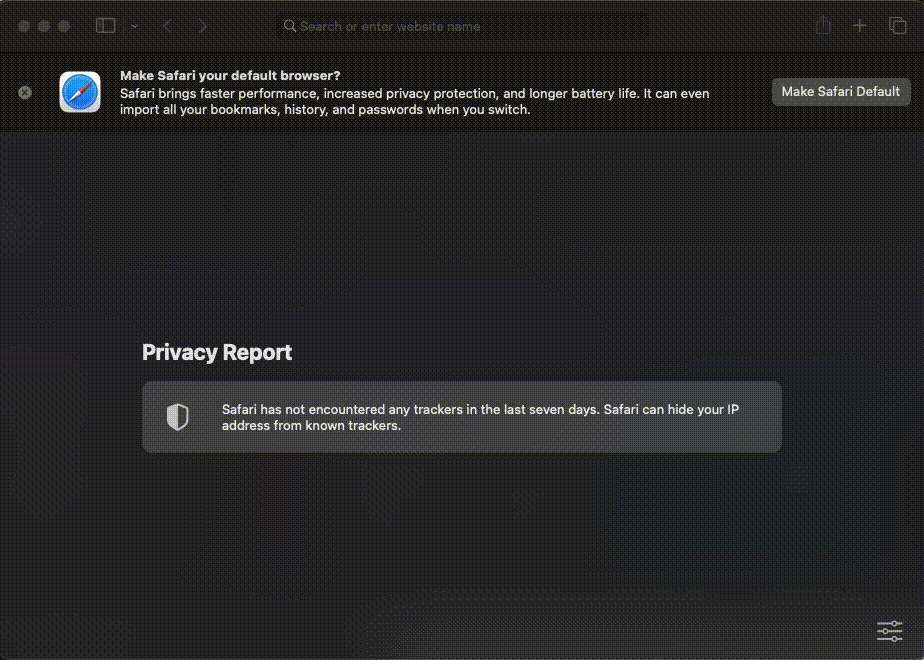Click the Safari compass icon in banner

pyautogui.click(x=80, y=92)
